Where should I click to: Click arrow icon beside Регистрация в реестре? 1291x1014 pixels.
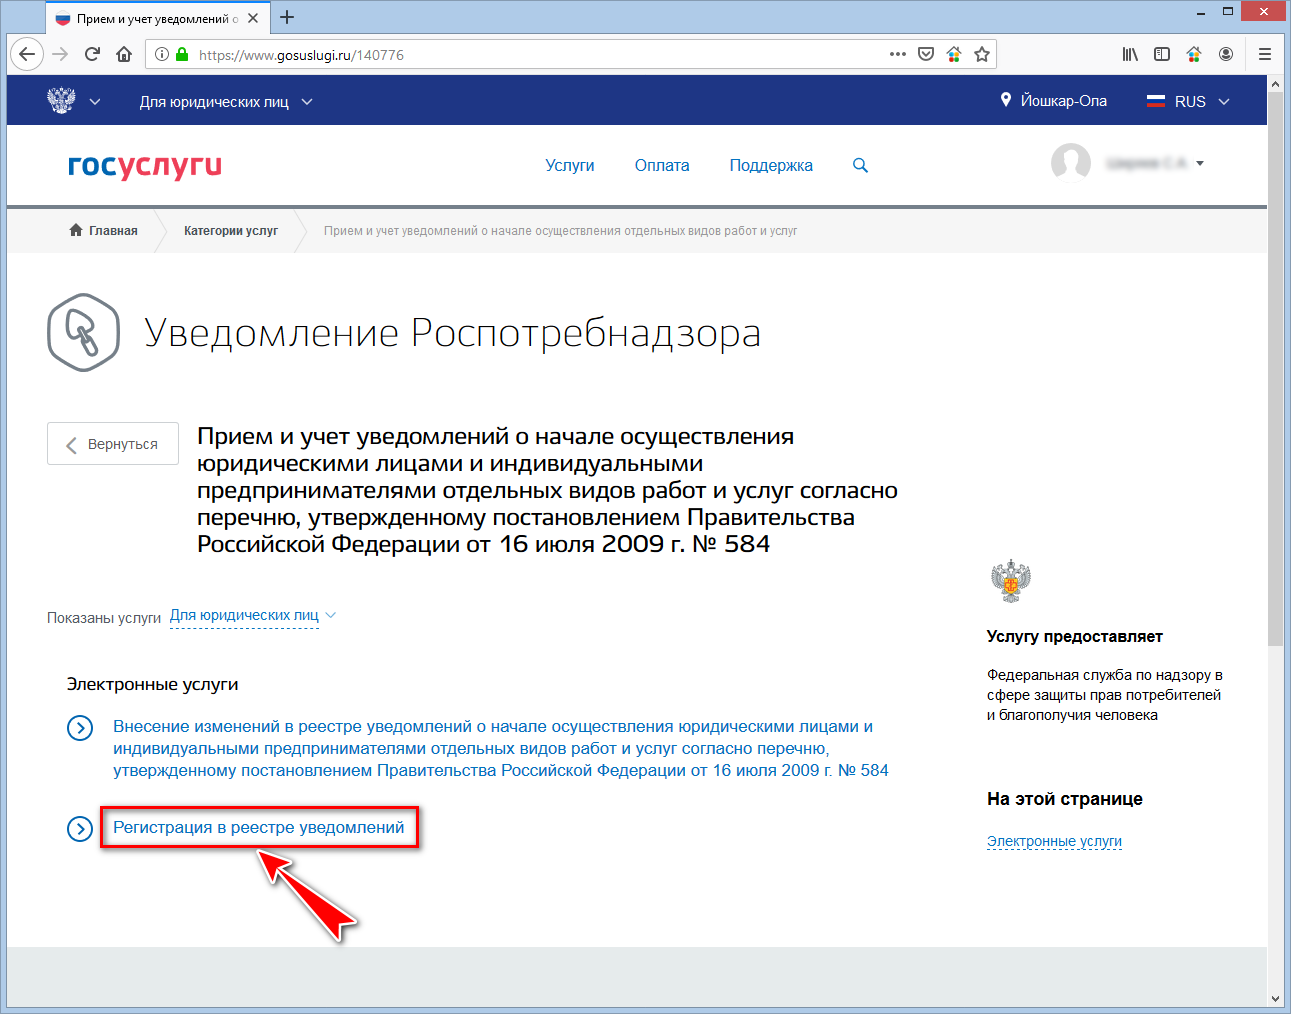[80, 829]
